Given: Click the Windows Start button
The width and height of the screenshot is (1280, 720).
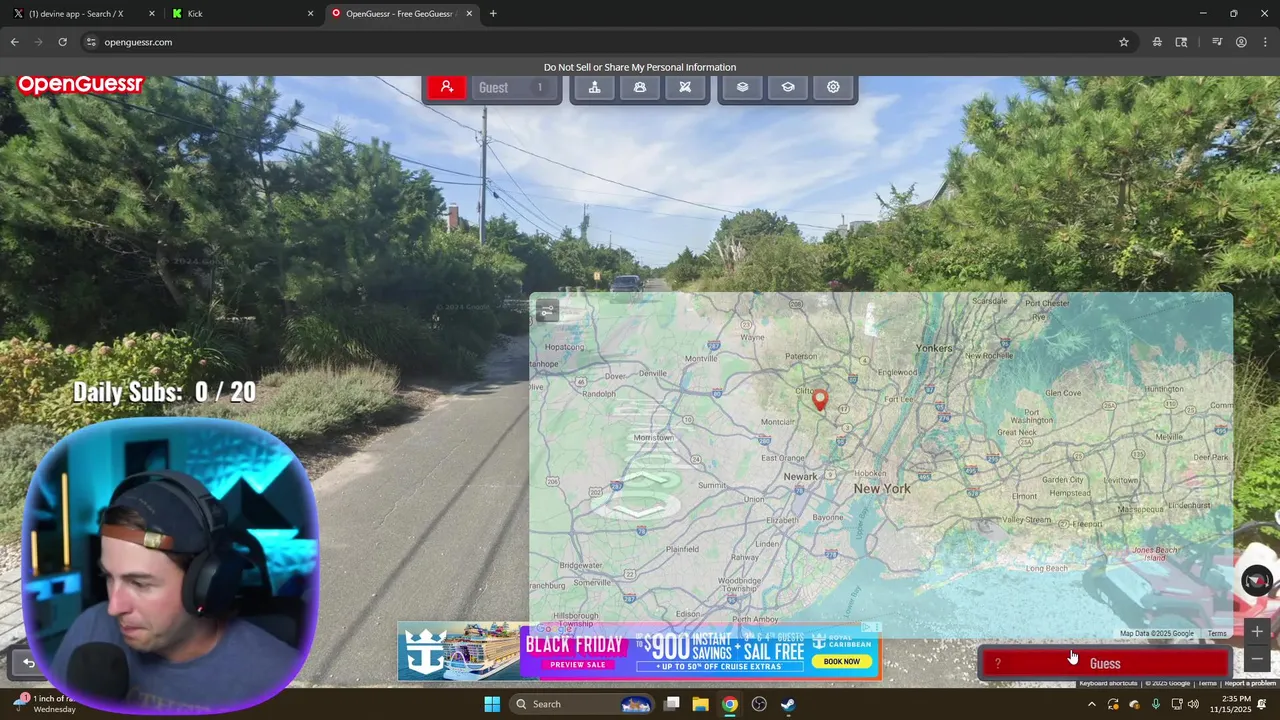Looking at the screenshot, I should tap(492, 704).
